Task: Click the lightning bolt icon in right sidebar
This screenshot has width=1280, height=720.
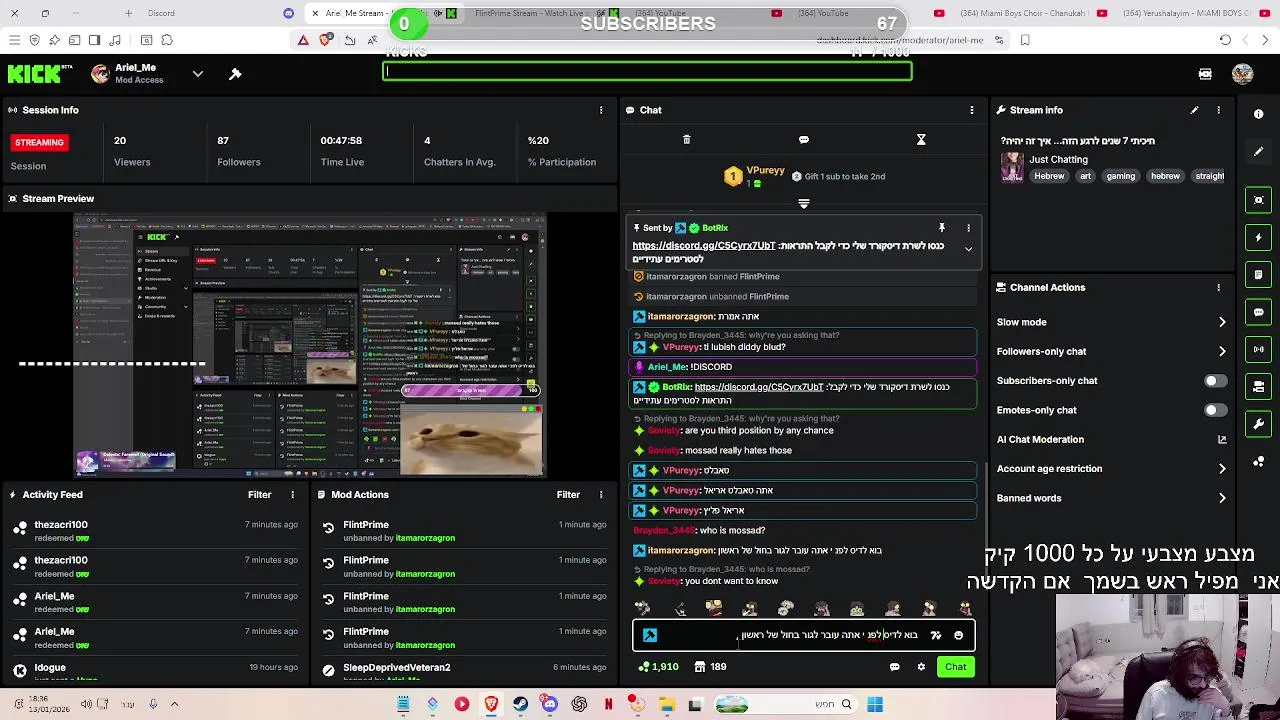Action: pos(1259,238)
